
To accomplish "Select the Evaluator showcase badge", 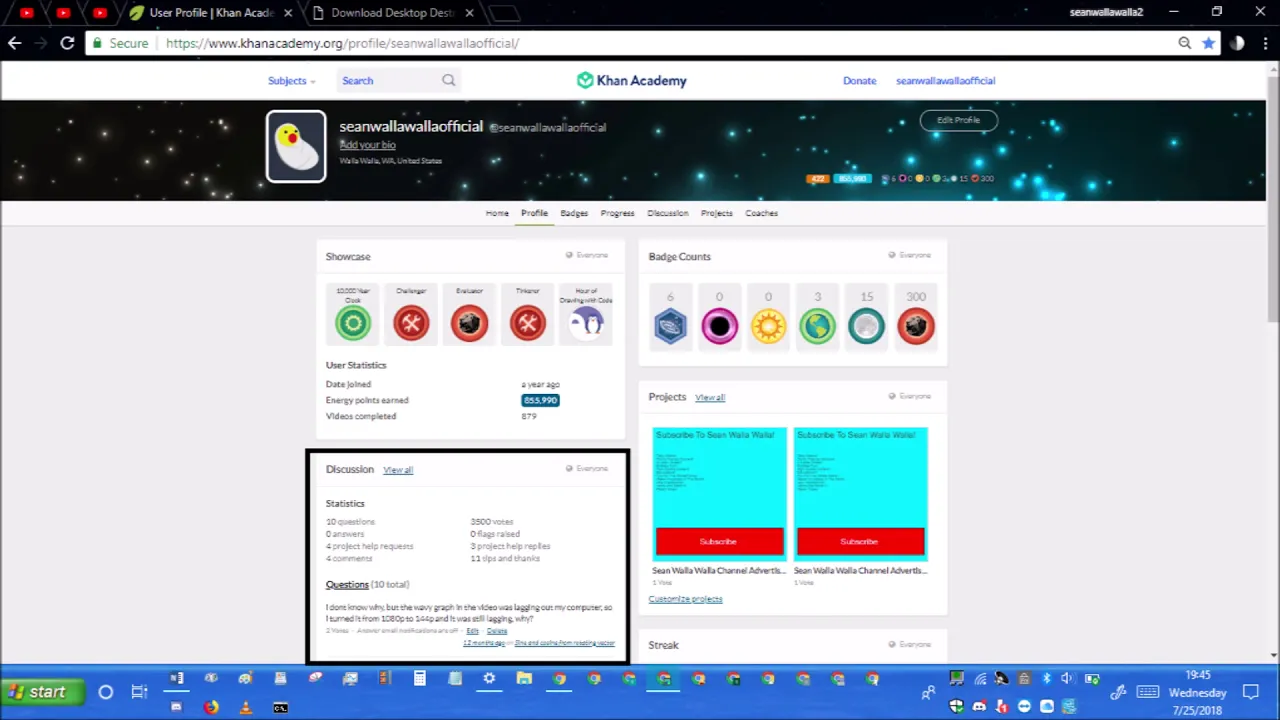I will point(469,316).
